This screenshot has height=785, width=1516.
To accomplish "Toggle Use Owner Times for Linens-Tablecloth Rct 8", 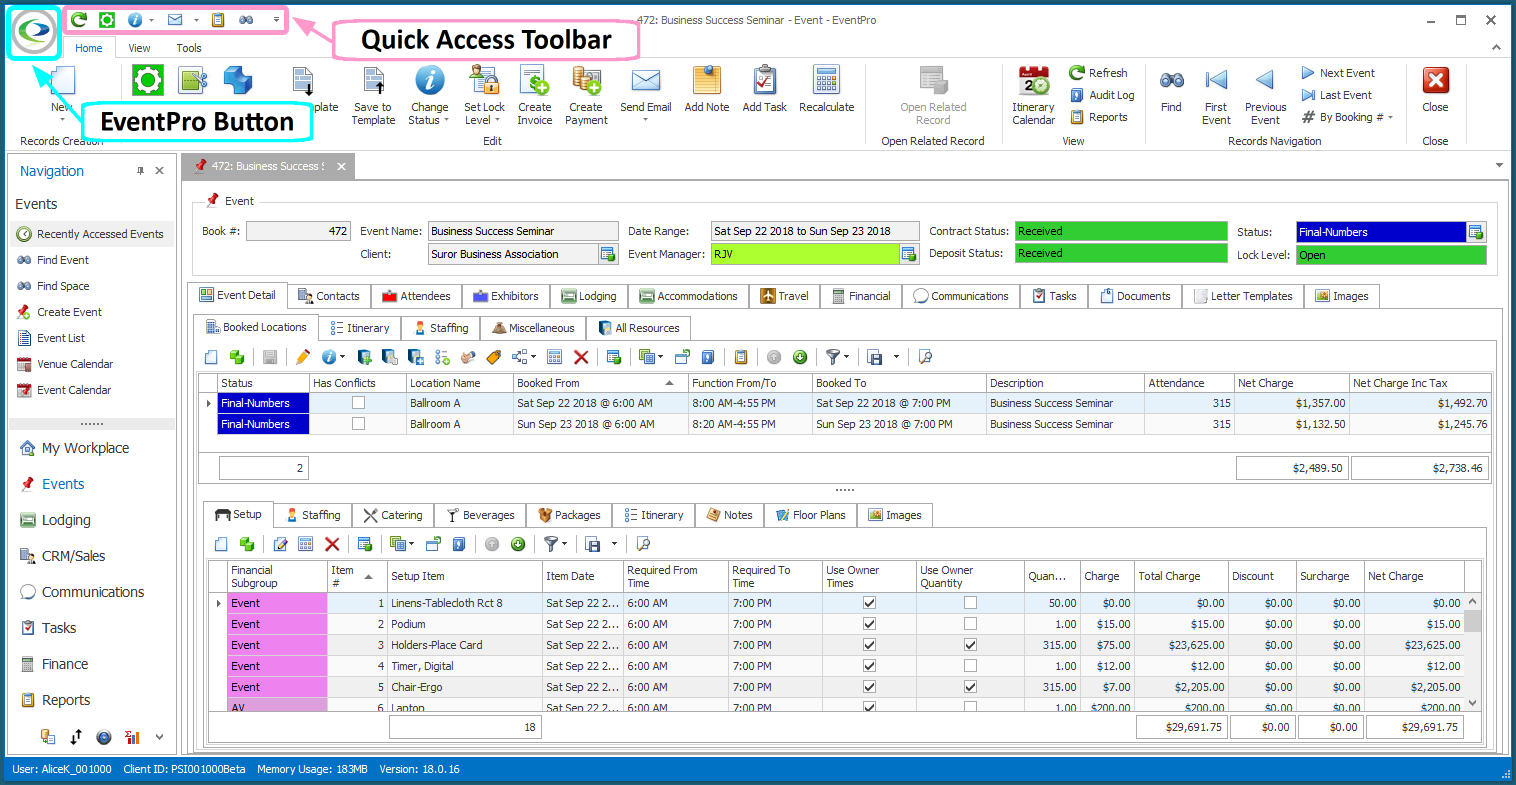I will pyautogui.click(x=869, y=603).
